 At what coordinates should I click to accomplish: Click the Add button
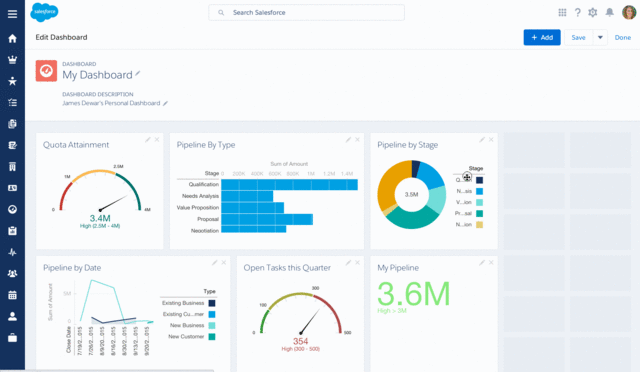[x=542, y=38]
